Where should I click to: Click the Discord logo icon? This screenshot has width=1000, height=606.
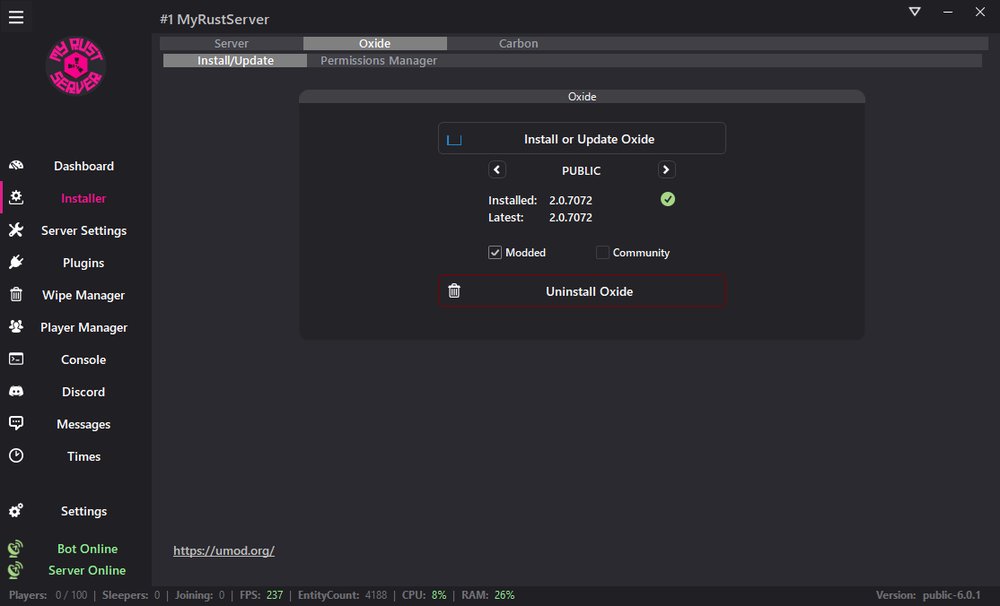(16, 391)
